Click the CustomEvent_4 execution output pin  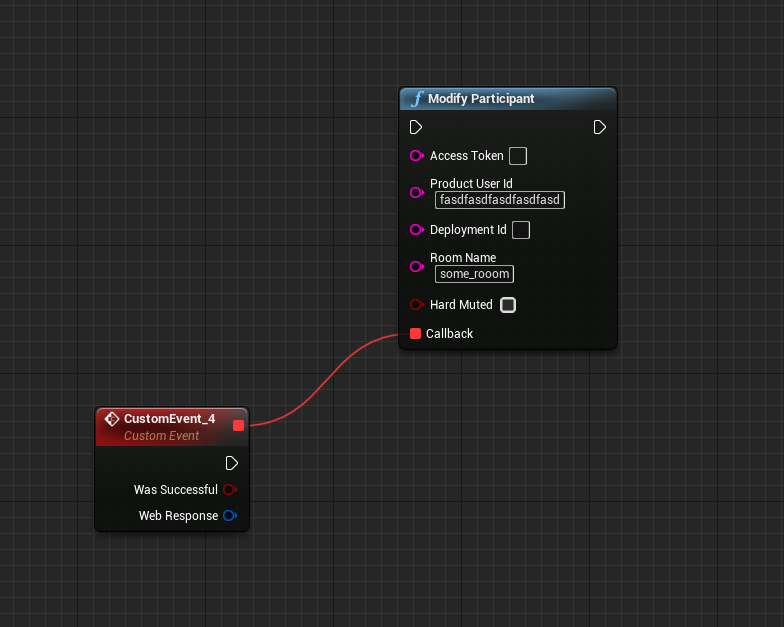point(232,463)
